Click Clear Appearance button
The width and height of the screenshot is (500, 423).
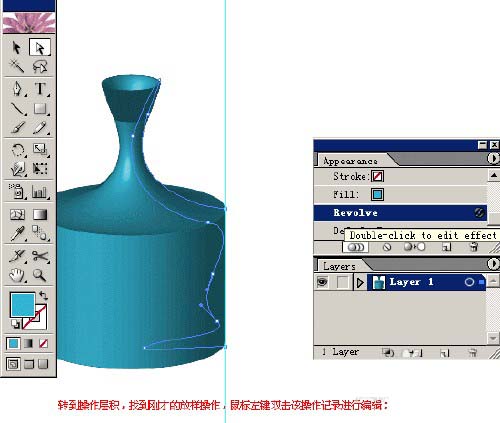[x=387, y=247]
